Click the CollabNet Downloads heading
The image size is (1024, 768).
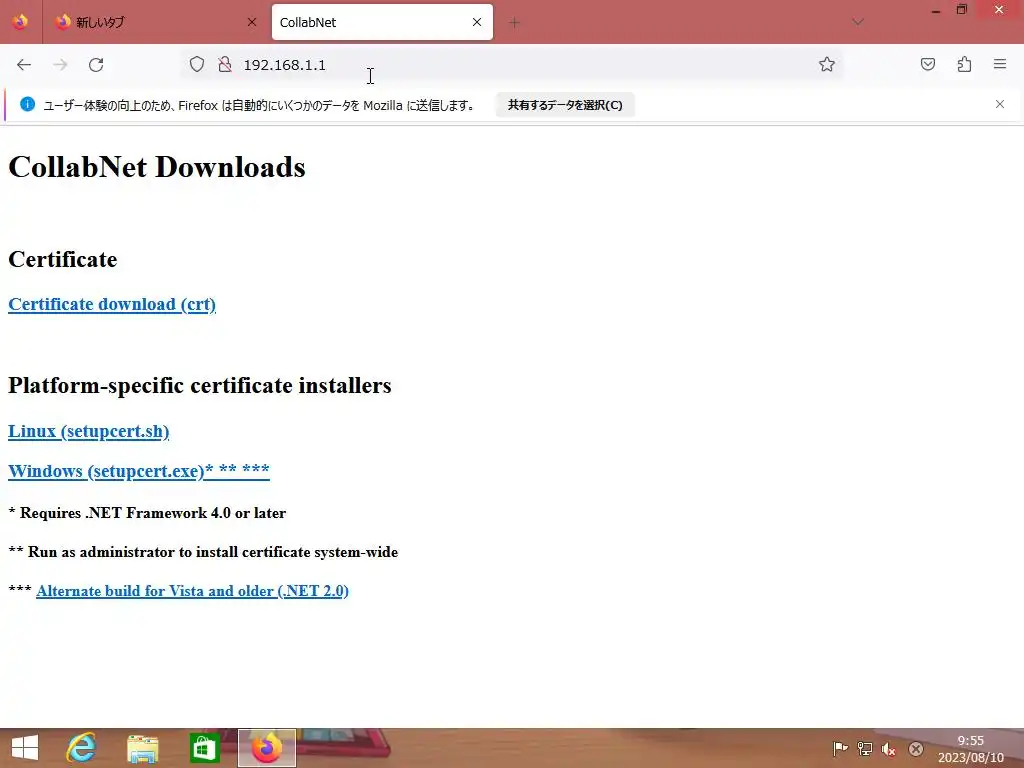pyautogui.click(x=157, y=167)
